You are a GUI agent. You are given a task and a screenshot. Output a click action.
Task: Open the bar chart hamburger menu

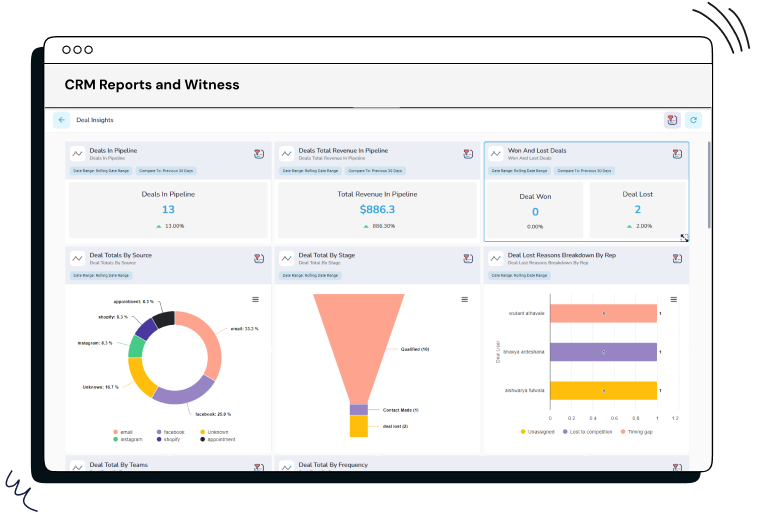pos(673,300)
